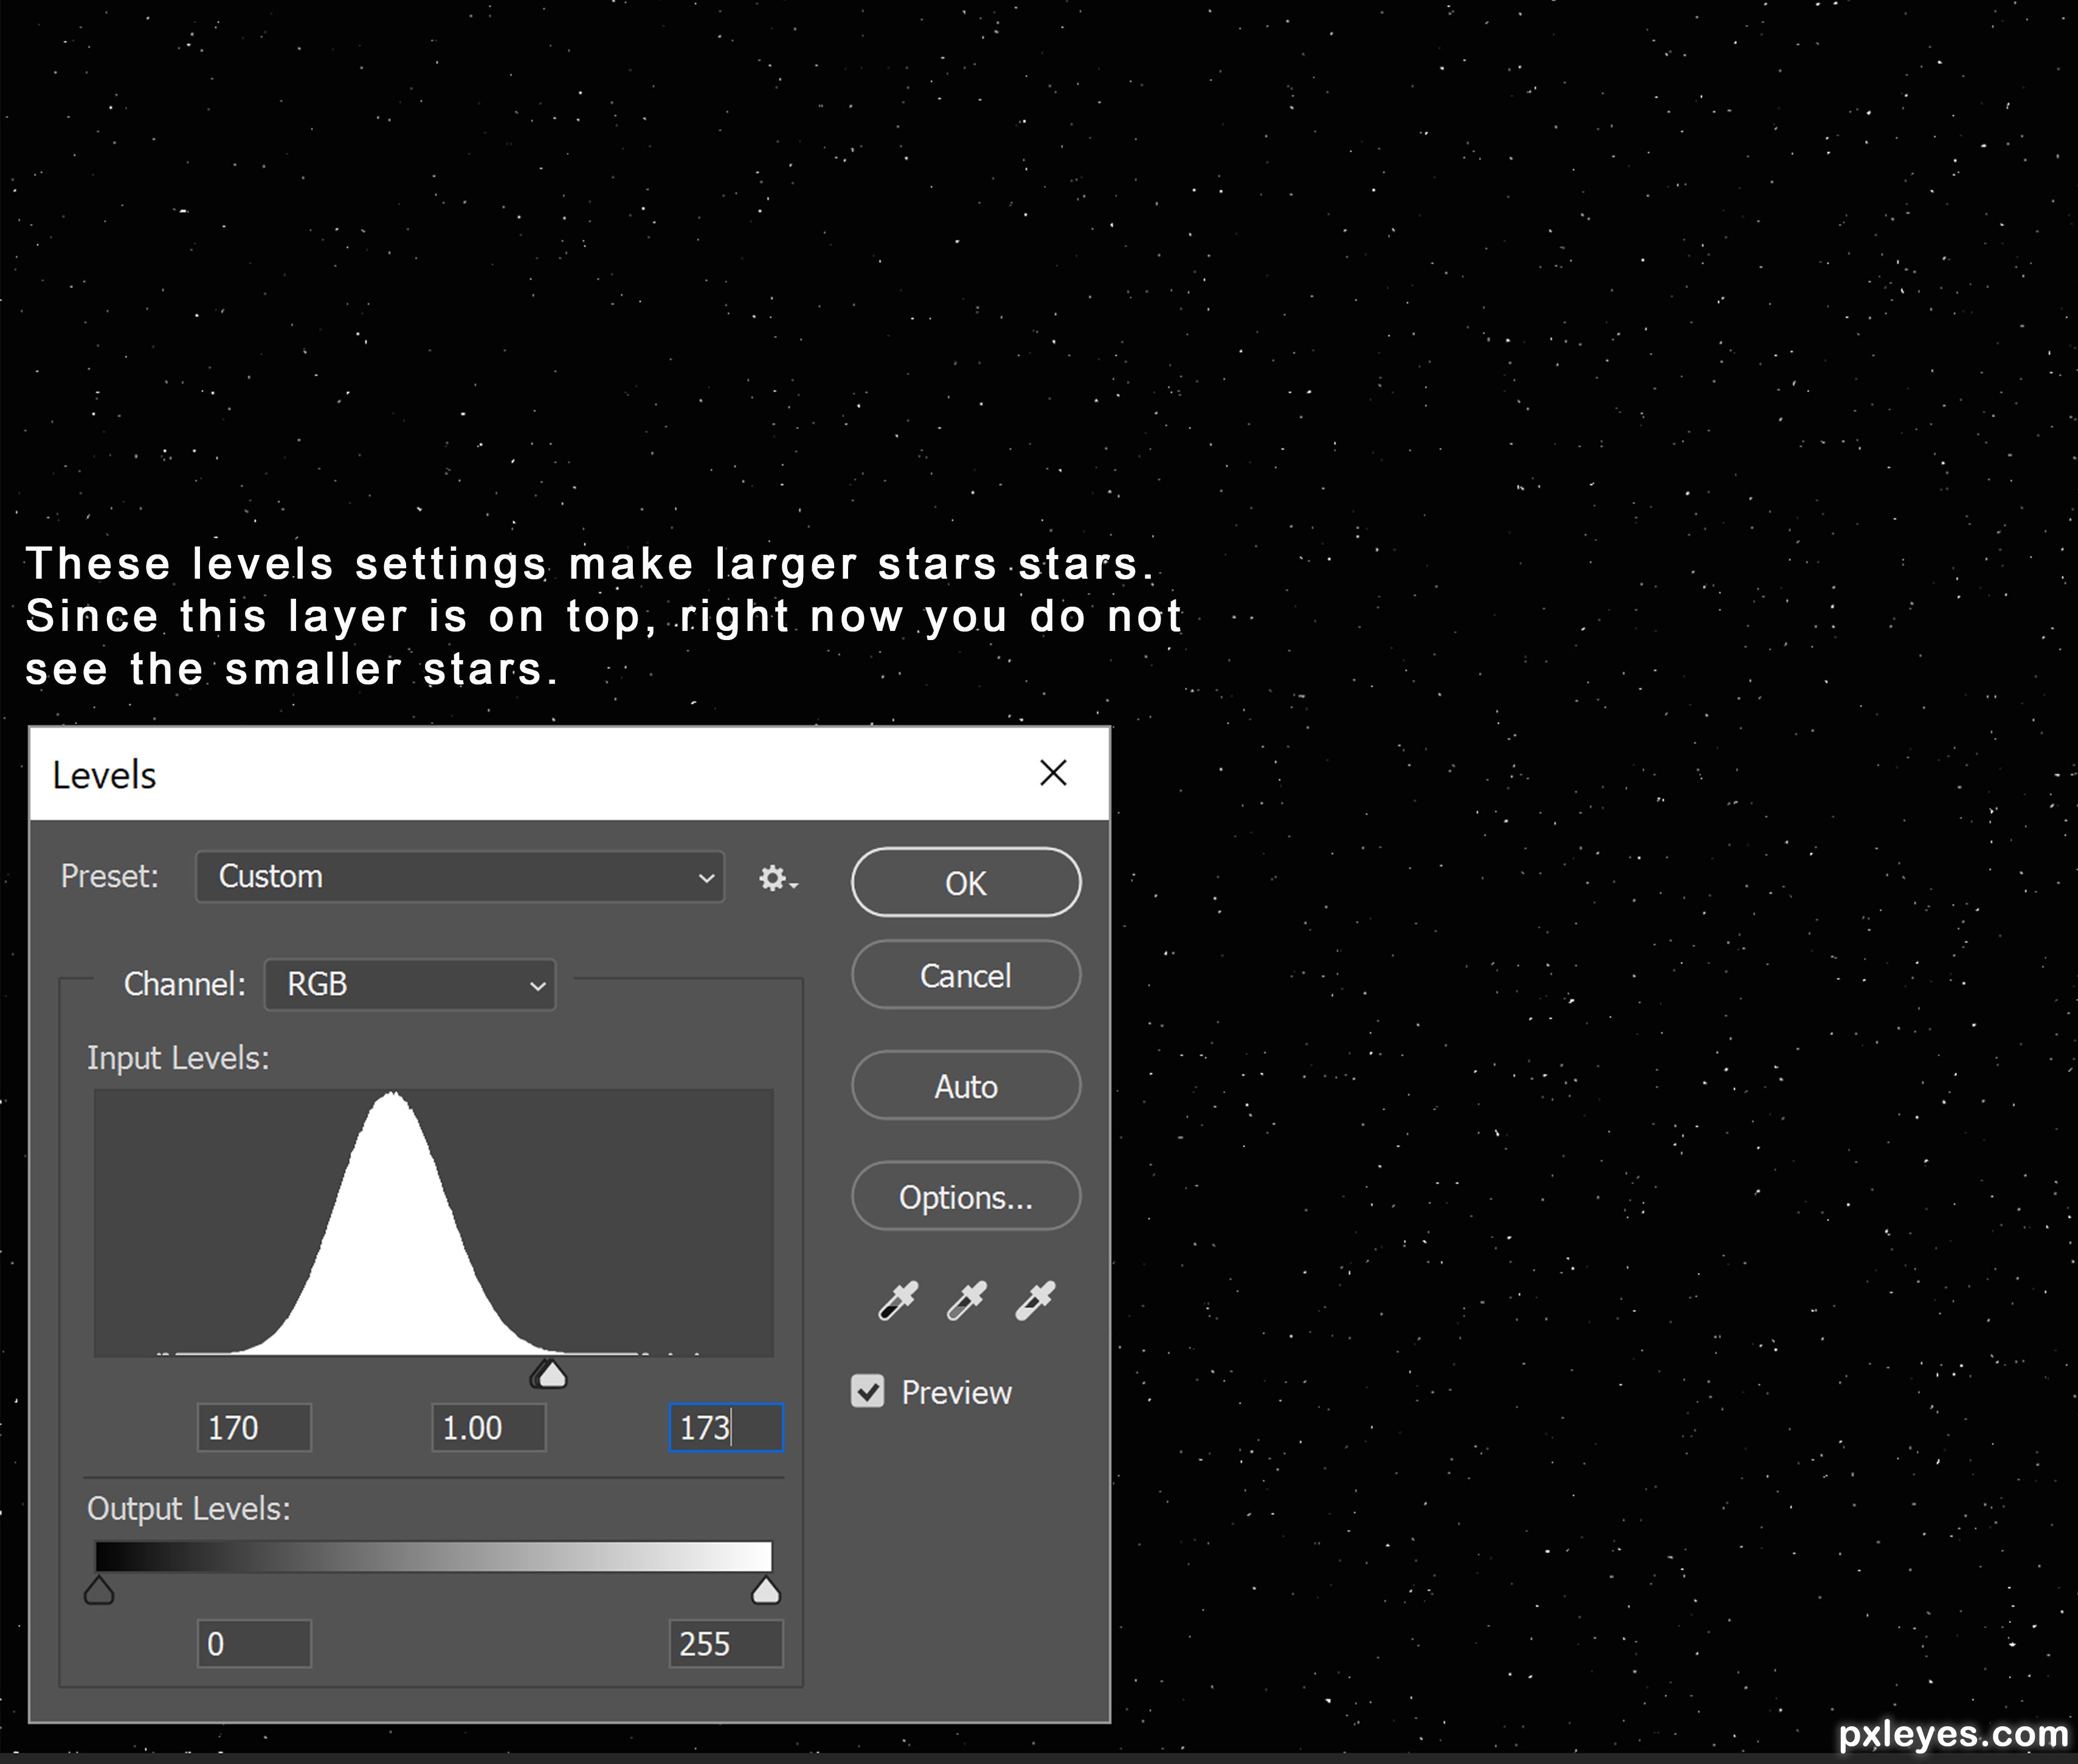The width and height of the screenshot is (2078, 1764).
Task: Open the preset options gear menu
Action: [x=778, y=878]
